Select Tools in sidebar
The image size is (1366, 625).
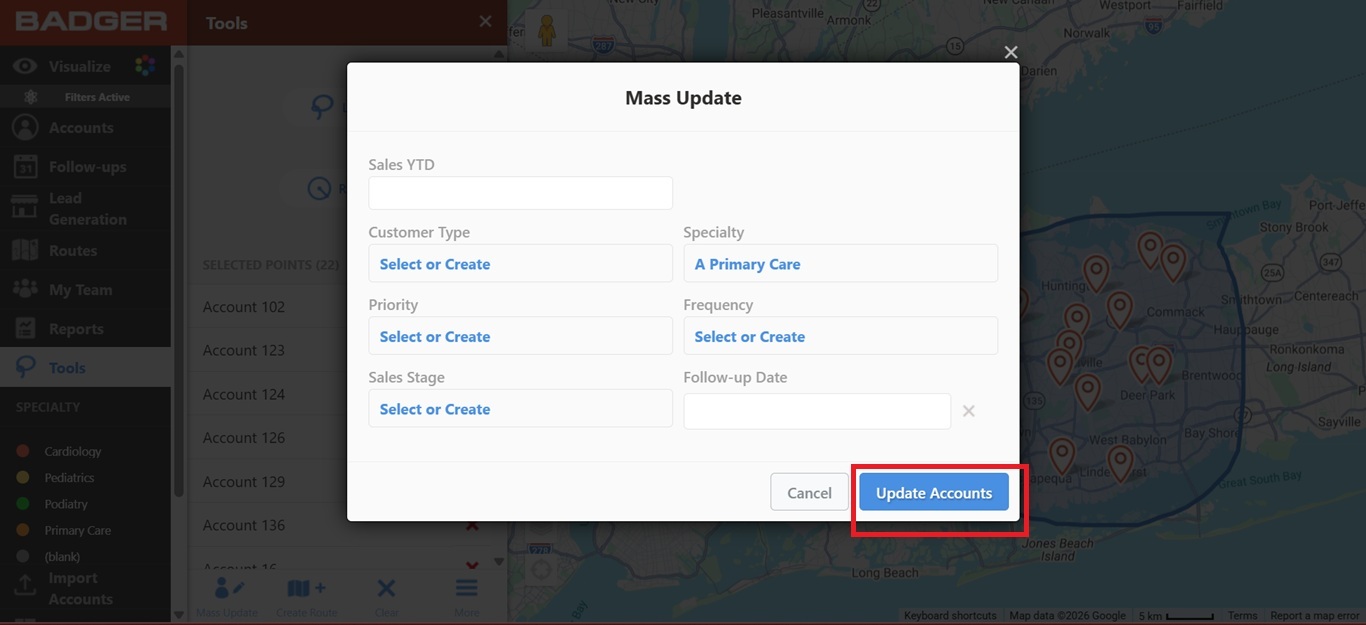pos(85,368)
